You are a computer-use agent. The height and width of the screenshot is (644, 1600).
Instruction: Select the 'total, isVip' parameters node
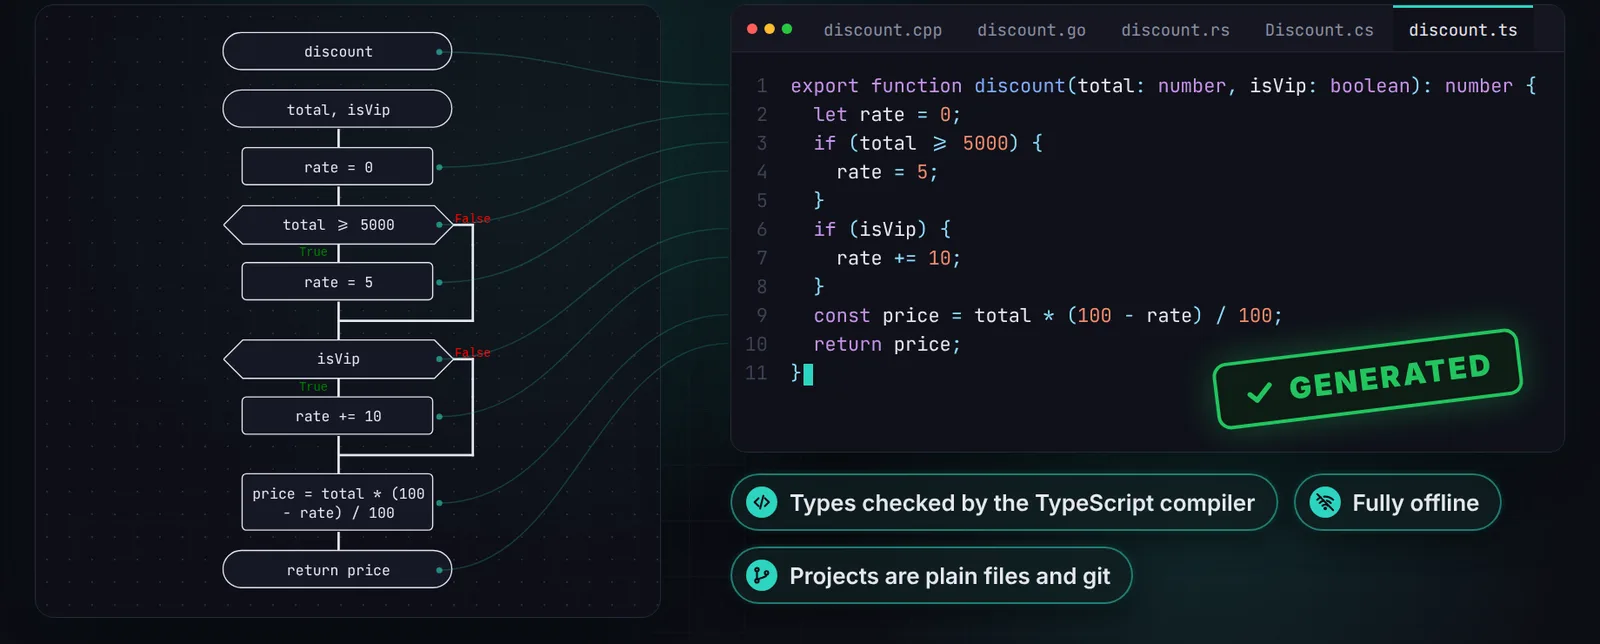[337, 109]
